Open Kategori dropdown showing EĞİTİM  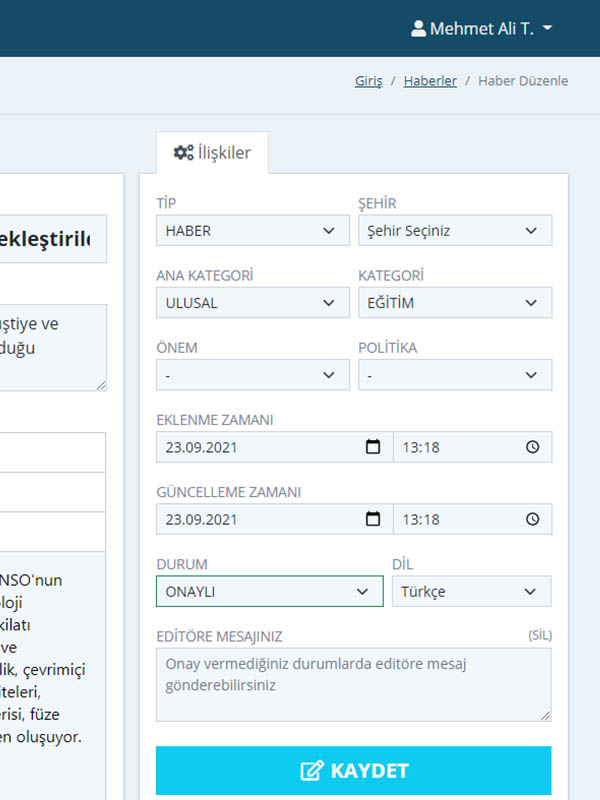click(x=454, y=303)
